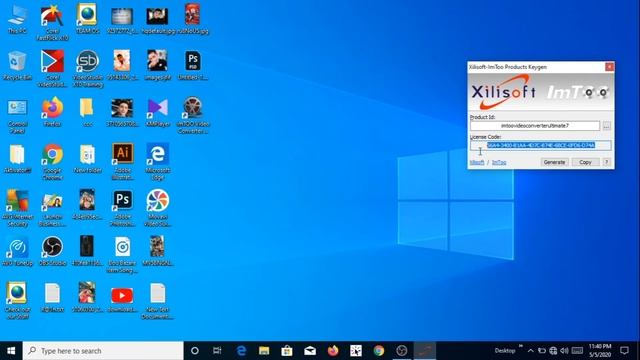Open the Desktop toolbar on taskbar
The image size is (640, 360).
pos(505,351)
